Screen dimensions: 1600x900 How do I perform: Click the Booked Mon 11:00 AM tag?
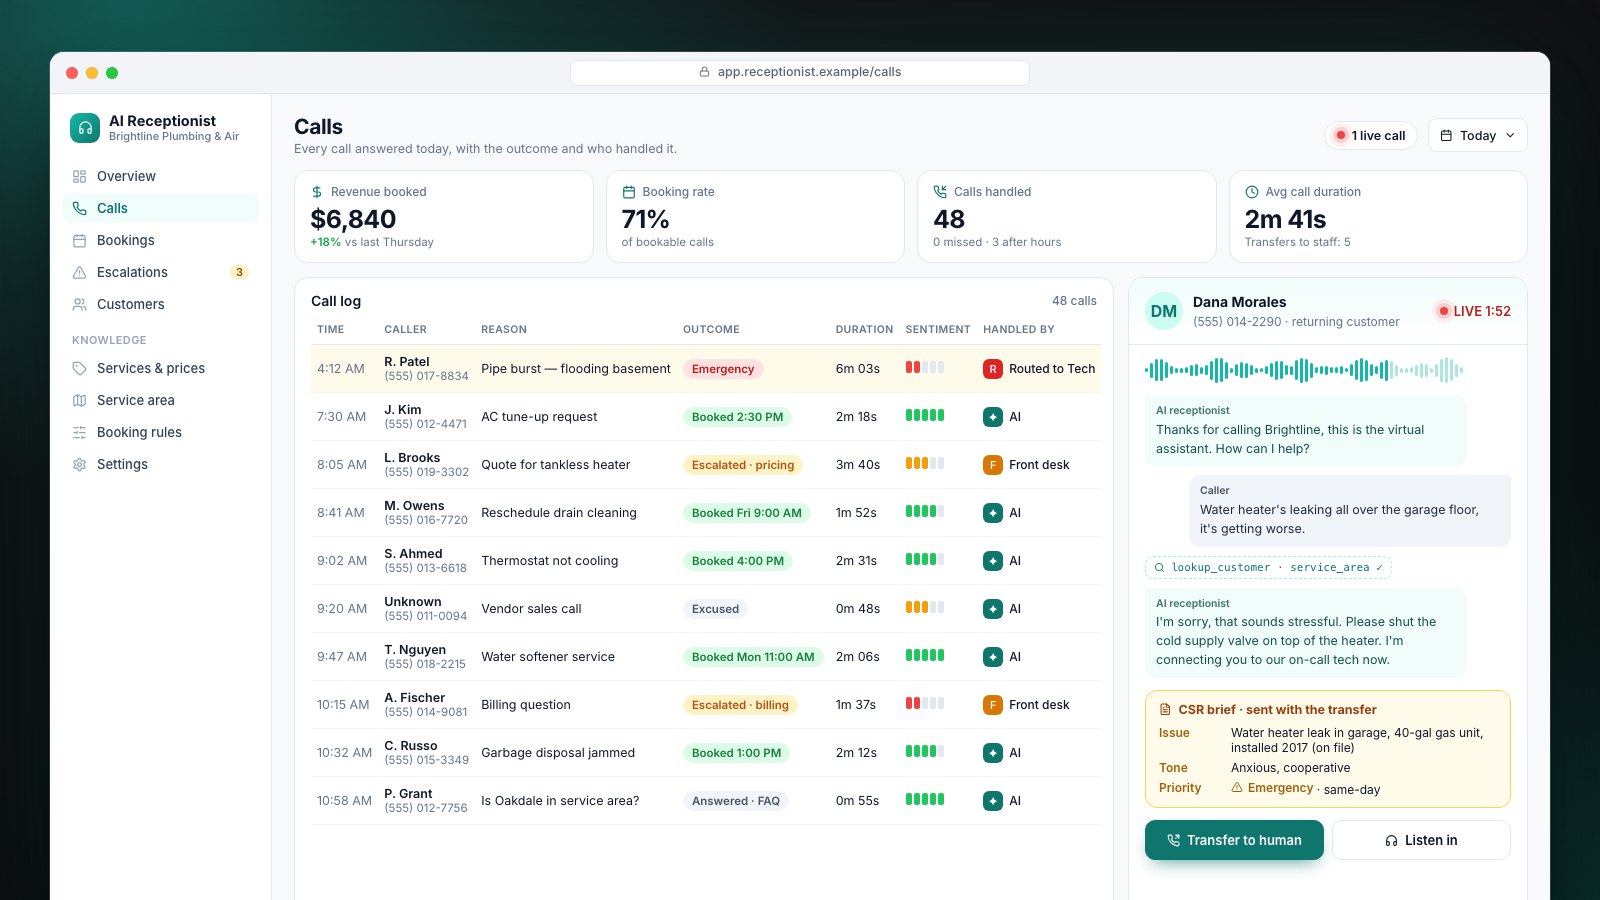[753, 657]
